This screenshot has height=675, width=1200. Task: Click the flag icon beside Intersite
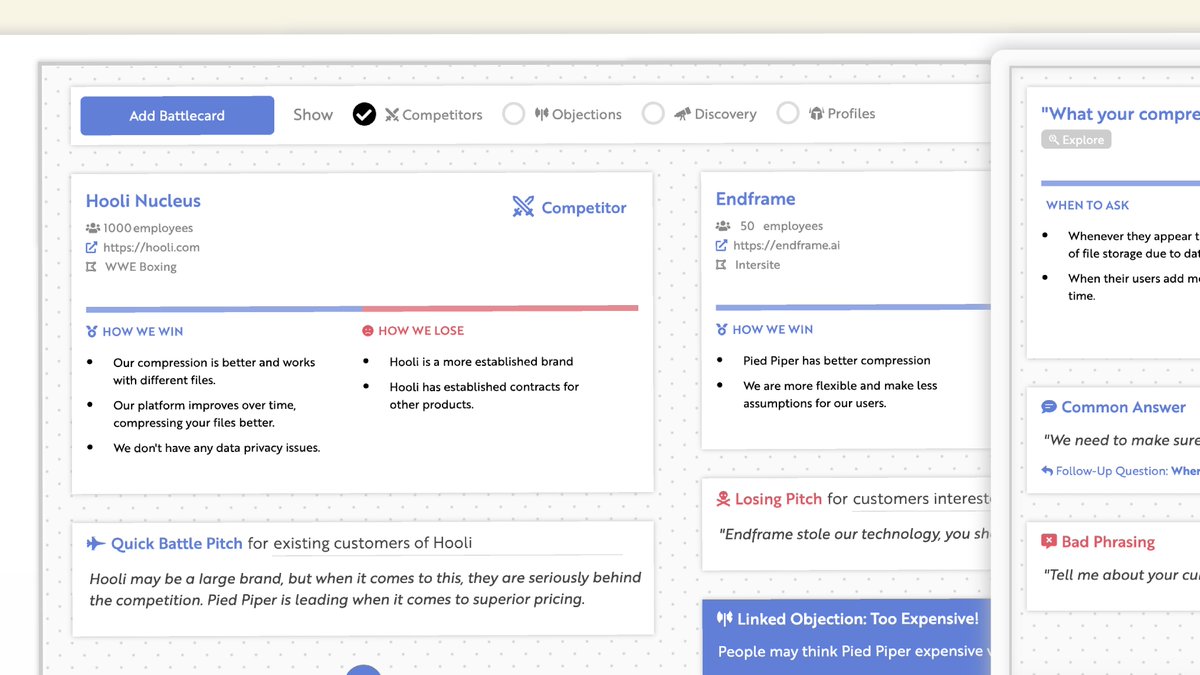pos(722,265)
